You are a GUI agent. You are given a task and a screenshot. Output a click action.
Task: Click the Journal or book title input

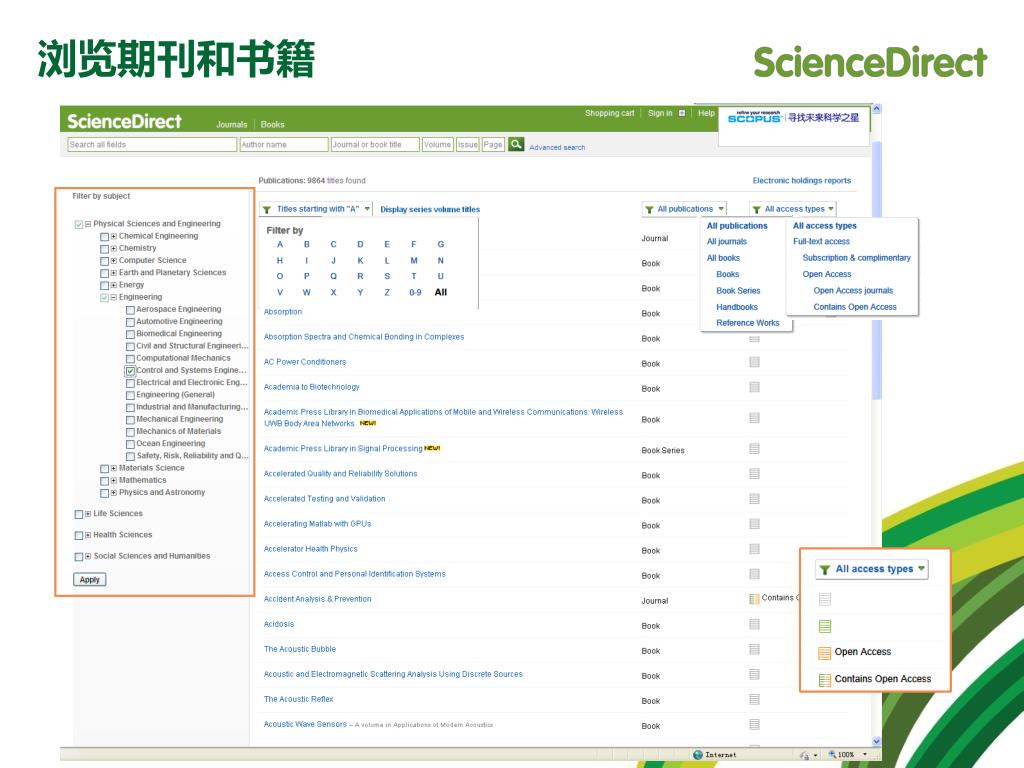(x=375, y=144)
